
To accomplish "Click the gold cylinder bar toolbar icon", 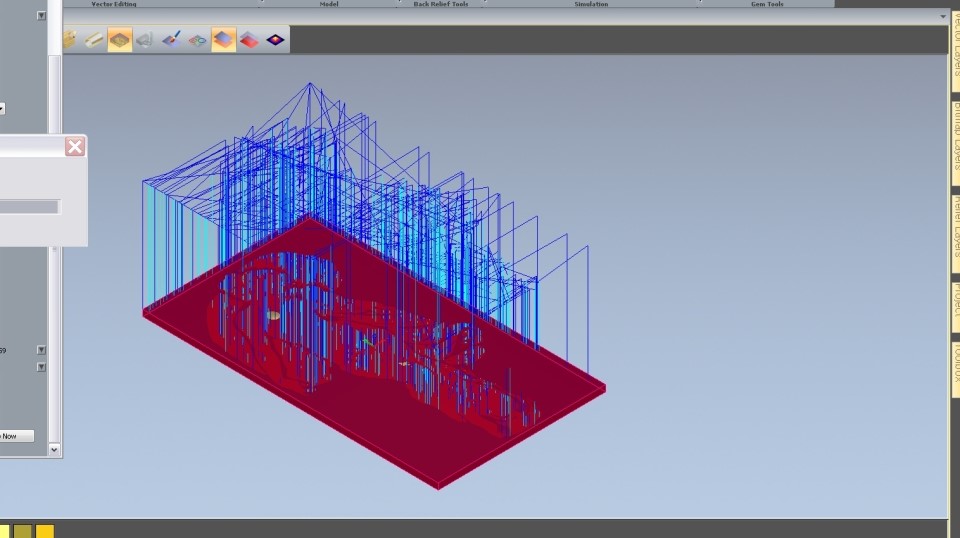I will pyautogui.click(x=94, y=40).
